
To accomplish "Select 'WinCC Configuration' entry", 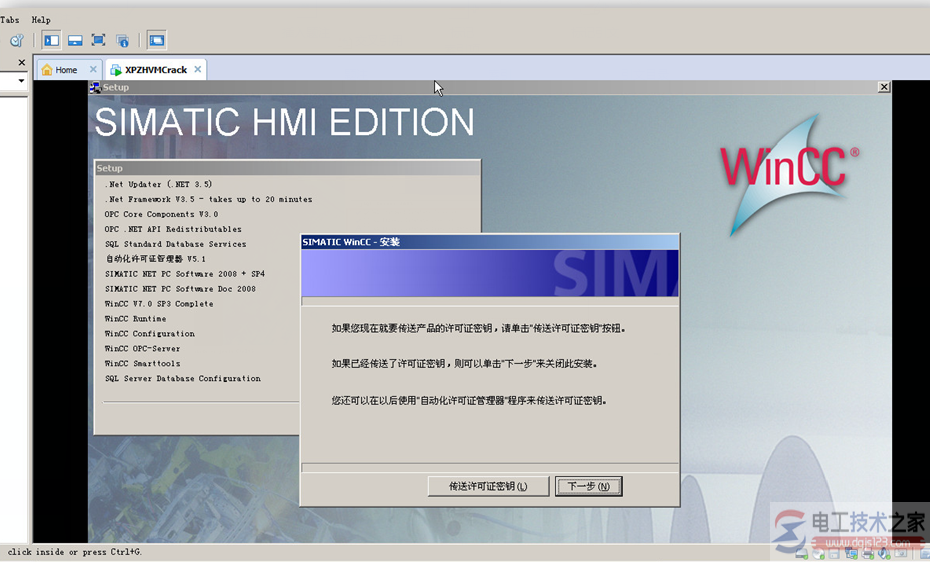I will point(149,334).
